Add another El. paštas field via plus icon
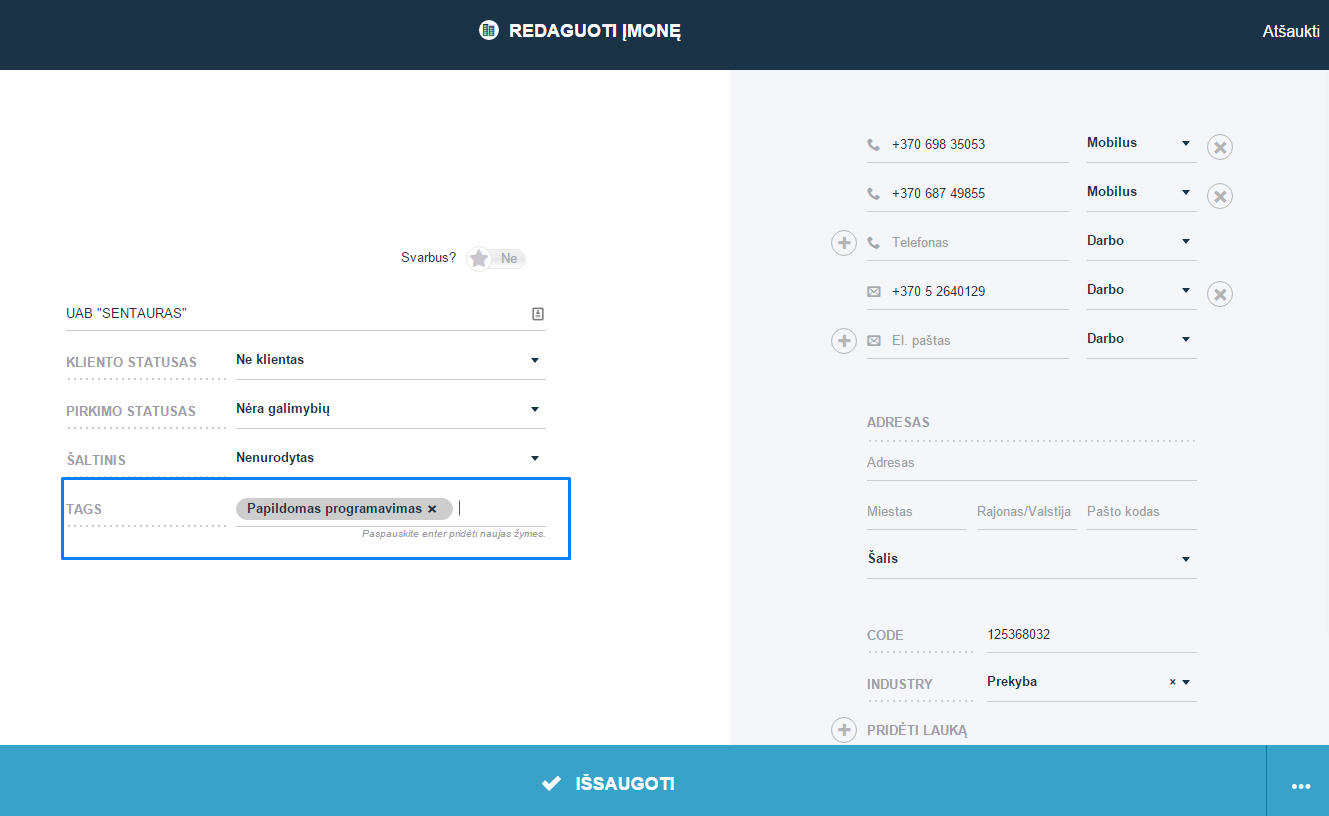The image size is (1329, 816). [844, 341]
